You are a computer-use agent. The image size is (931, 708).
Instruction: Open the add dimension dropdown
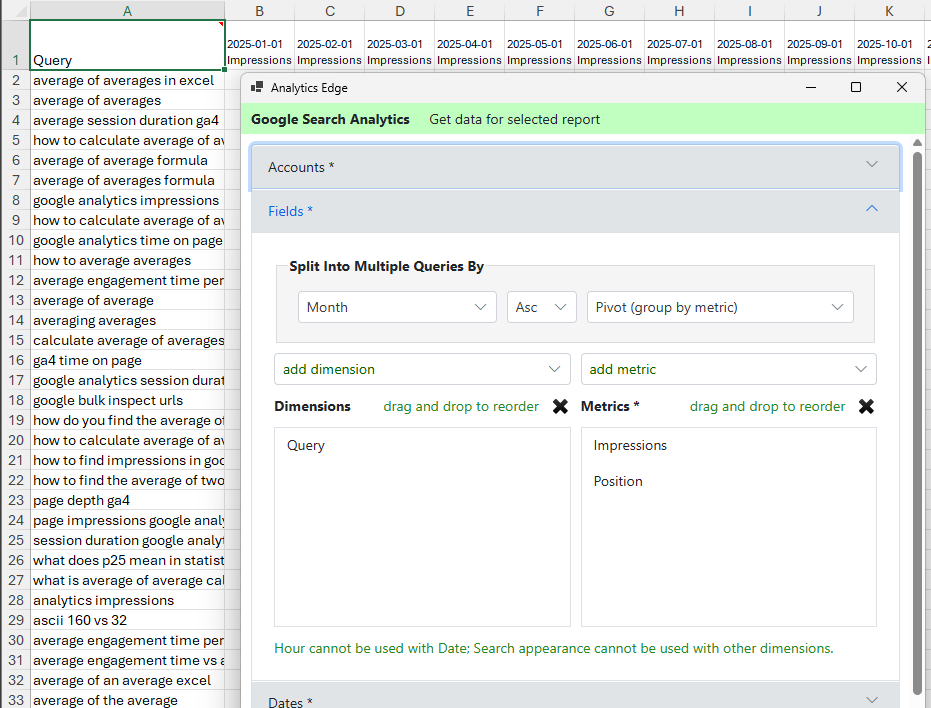[x=422, y=369]
